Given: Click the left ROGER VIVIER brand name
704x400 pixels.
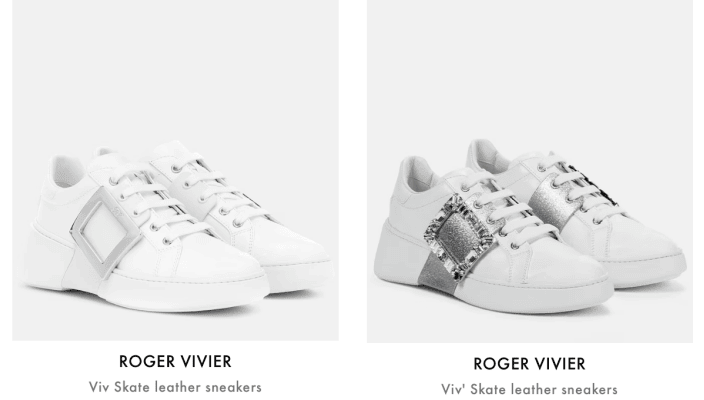Looking at the screenshot, I should 175,361.
